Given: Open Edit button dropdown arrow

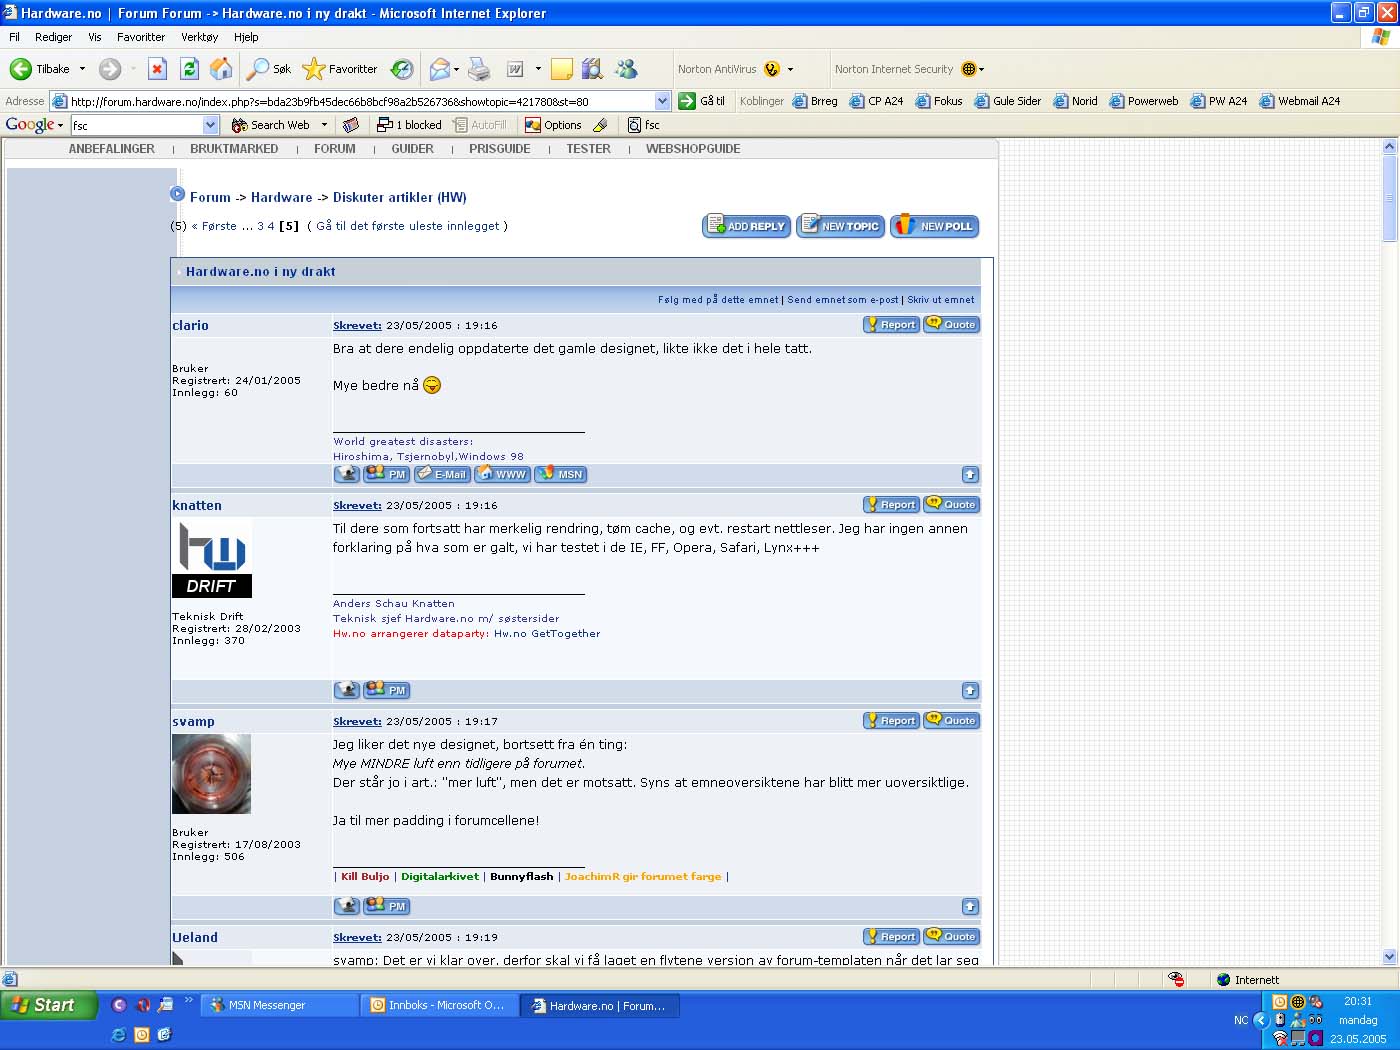Looking at the screenshot, I should tap(538, 69).
